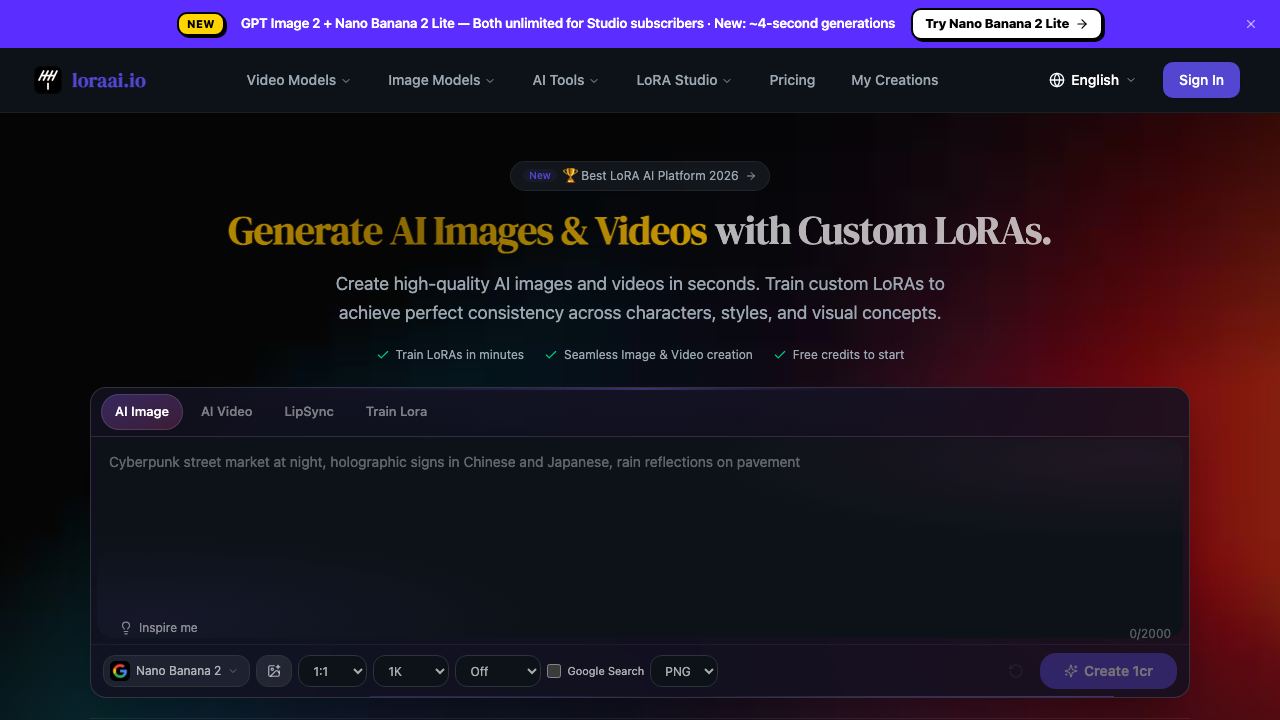
Task: Close the announcement banner with X
Action: (1251, 24)
